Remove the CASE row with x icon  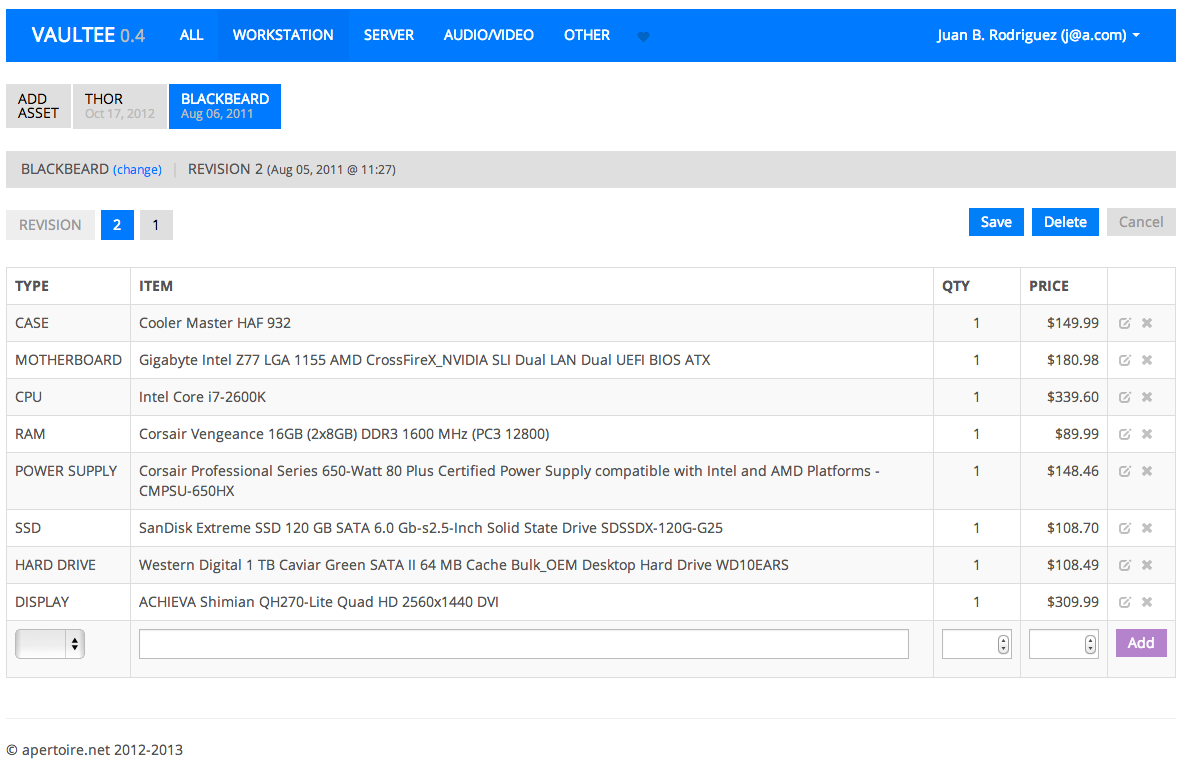pyautogui.click(x=1147, y=323)
